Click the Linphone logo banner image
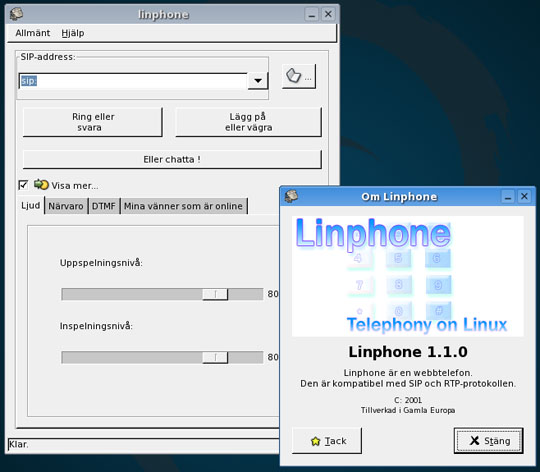The image size is (540, 472). pyautogui.click(x=408, y=276)
